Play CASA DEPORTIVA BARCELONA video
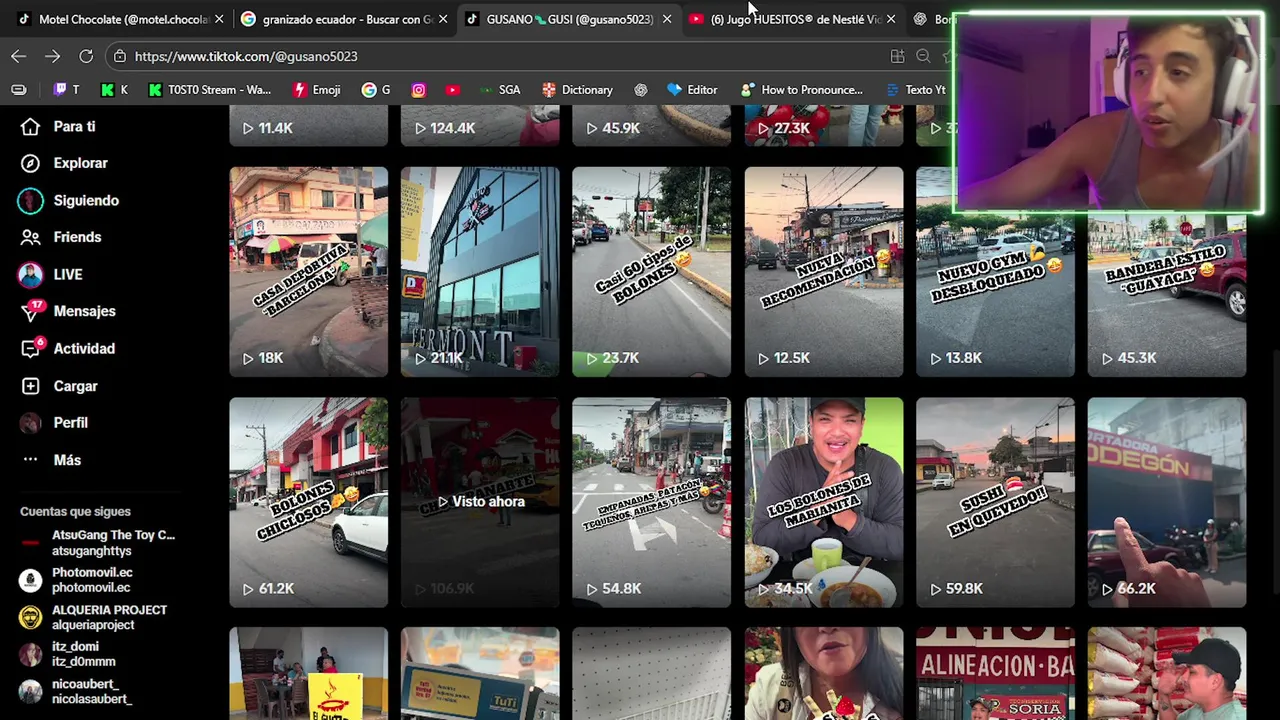The width and height of the screenshot is (1280, 720). pos(308,272)
